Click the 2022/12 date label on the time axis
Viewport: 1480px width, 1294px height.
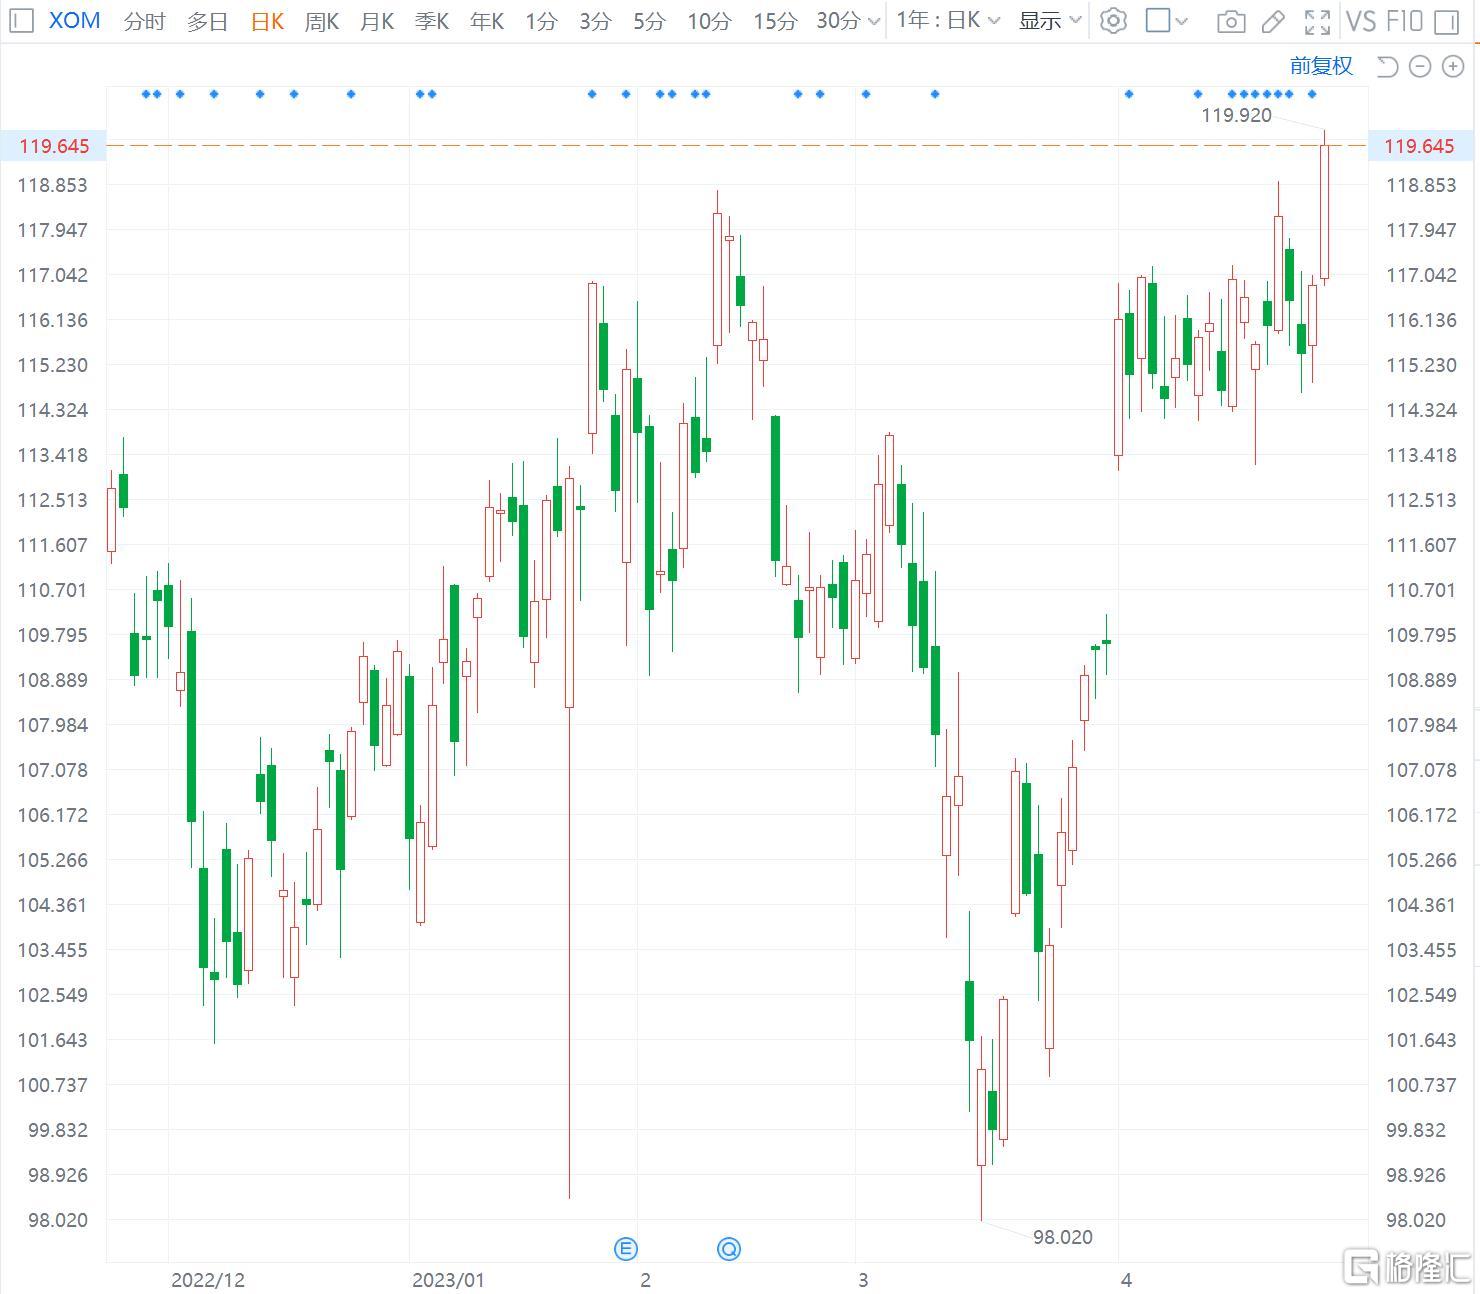[x=208, y=1280]
